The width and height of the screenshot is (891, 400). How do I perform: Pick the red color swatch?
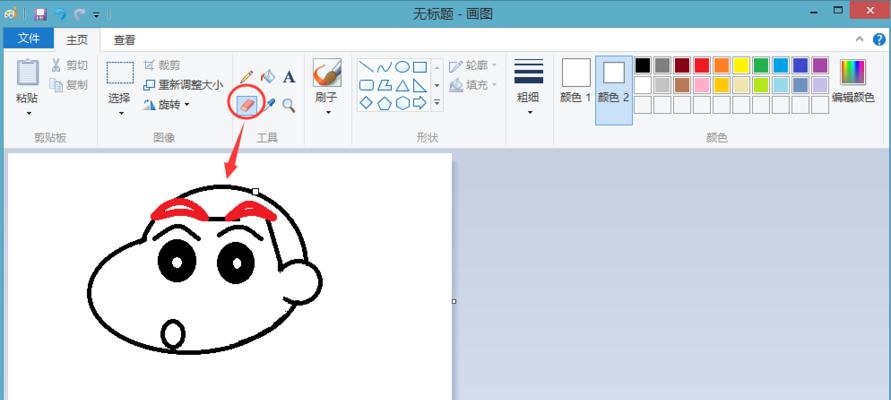(x=702, y=65)
